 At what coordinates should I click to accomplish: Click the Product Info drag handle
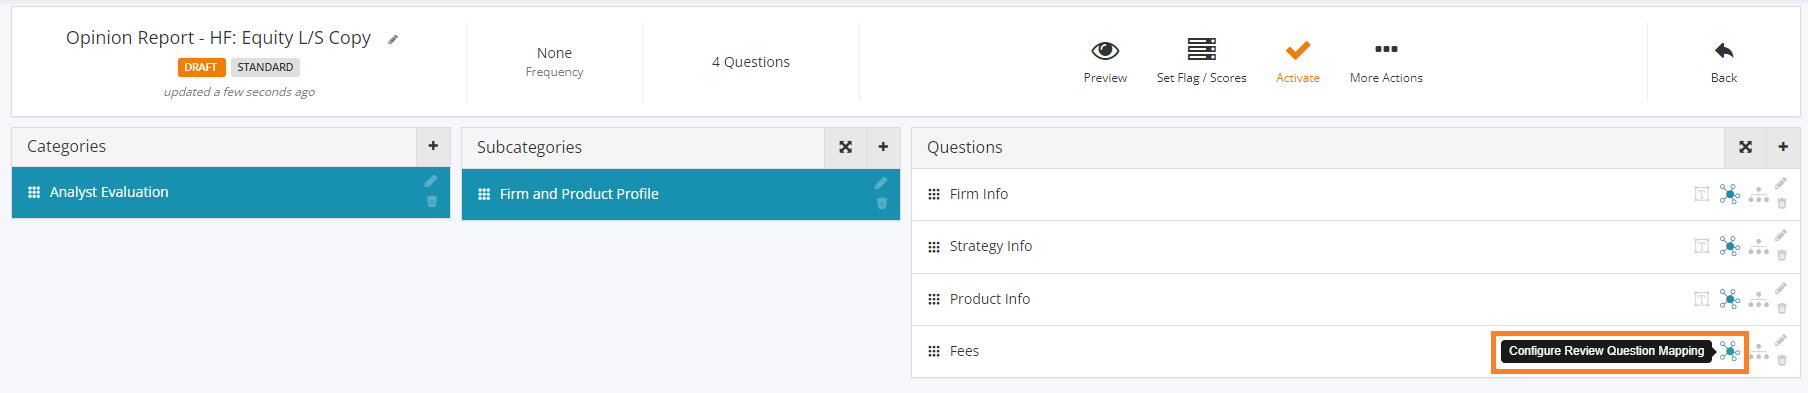pyautogui.click(x=933, y=299)
